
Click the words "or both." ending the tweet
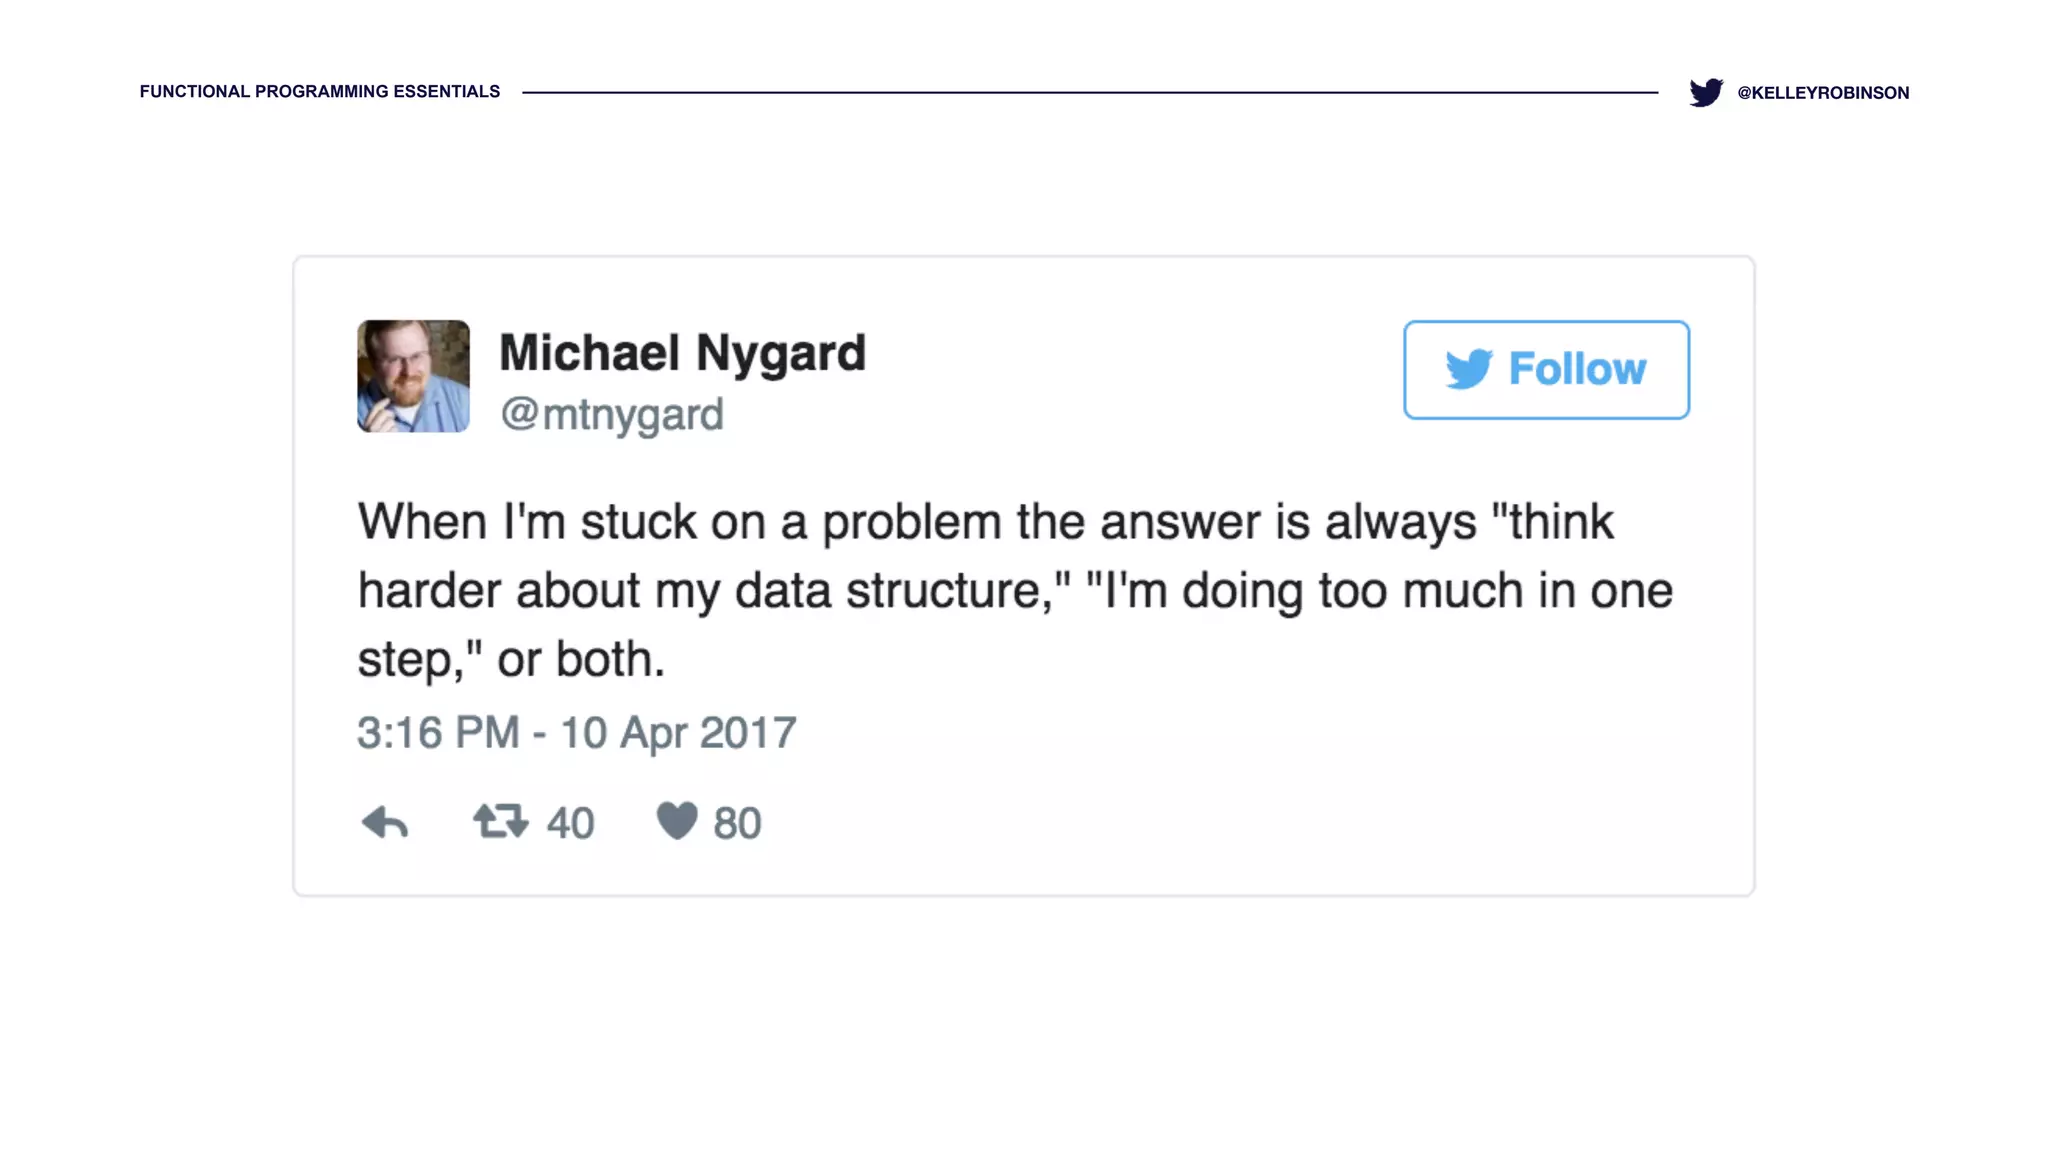[581, 659]
